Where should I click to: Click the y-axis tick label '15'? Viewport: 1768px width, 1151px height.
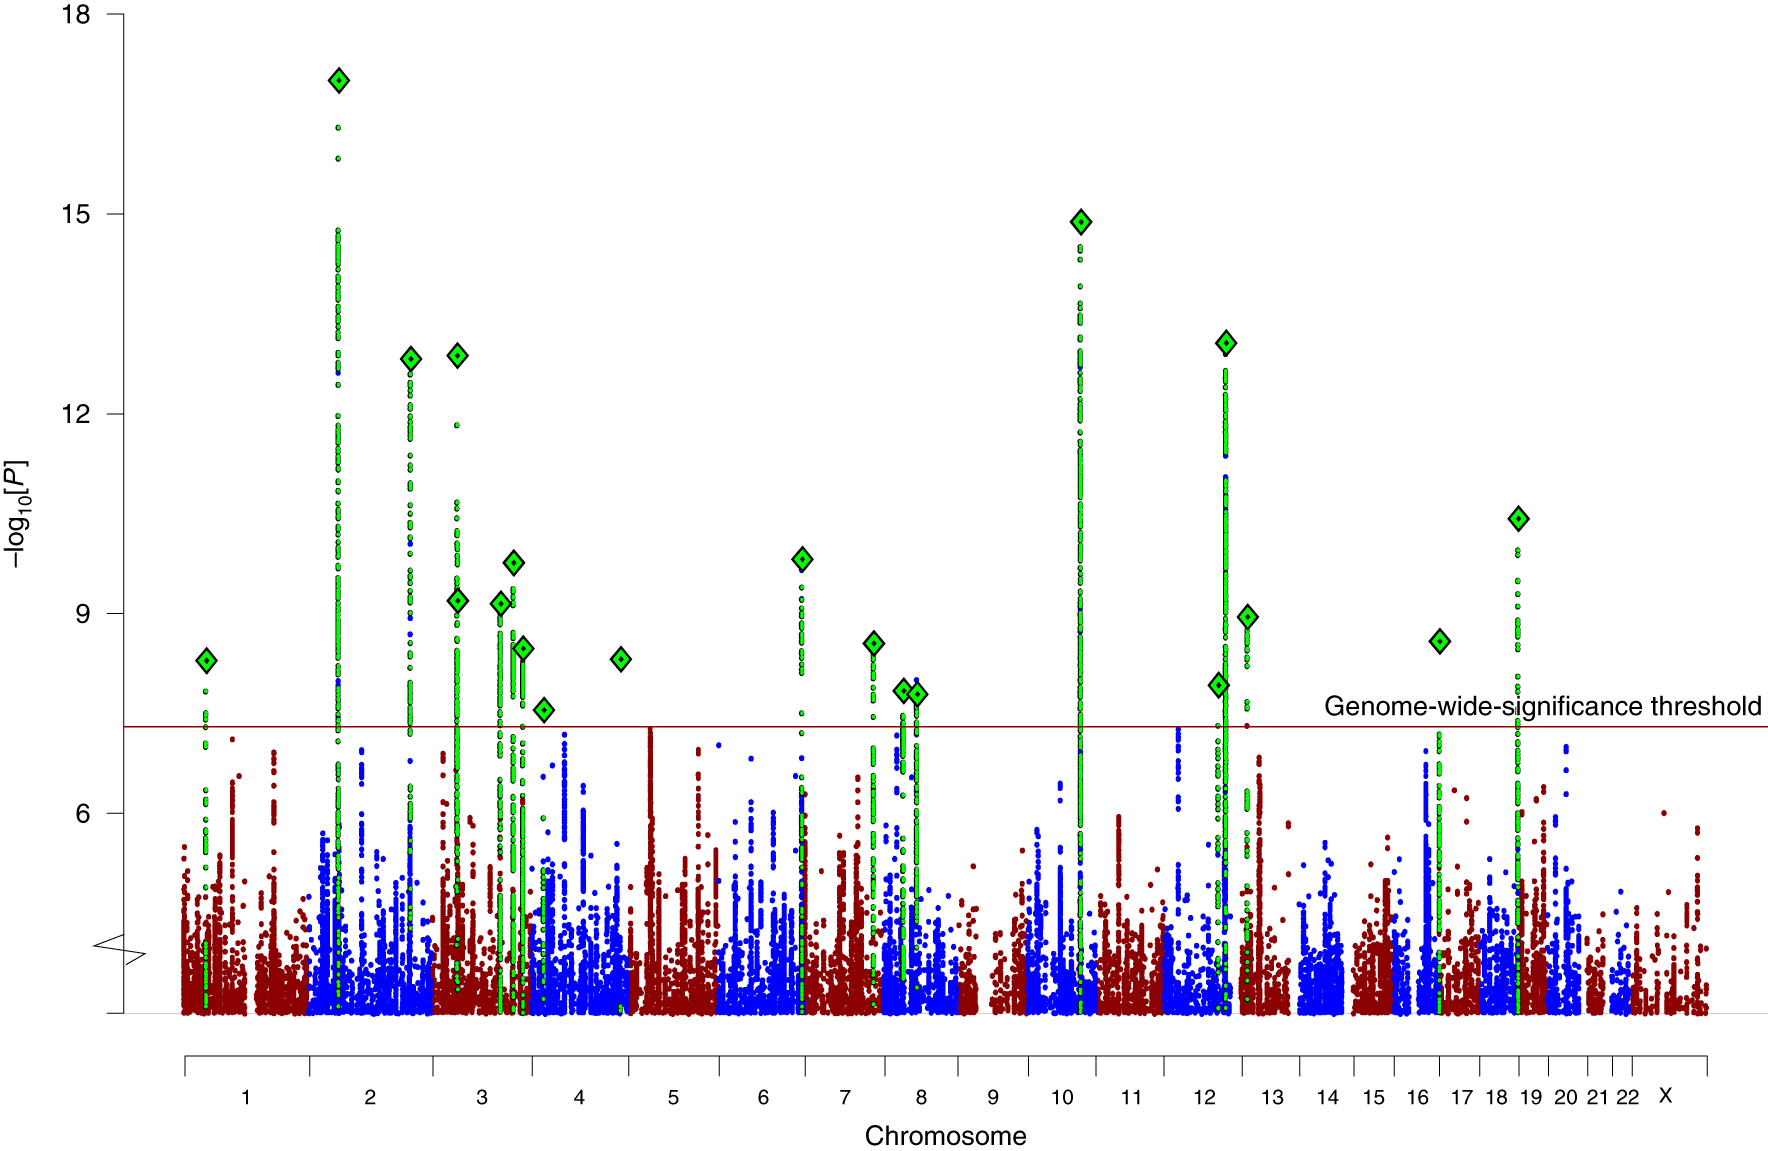(76, 214)
